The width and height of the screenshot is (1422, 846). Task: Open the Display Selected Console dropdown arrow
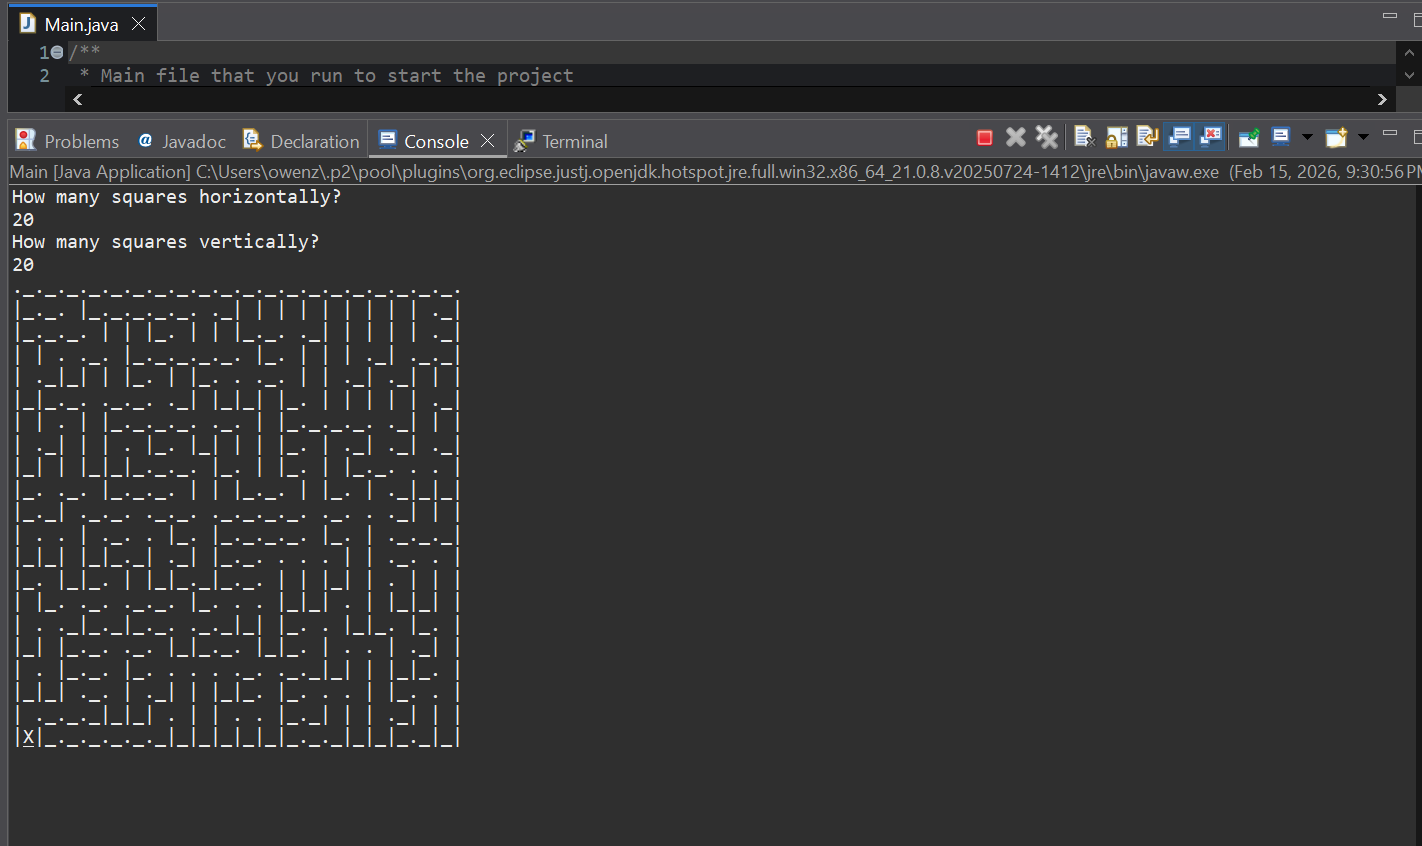click(x=1306, y=138)
